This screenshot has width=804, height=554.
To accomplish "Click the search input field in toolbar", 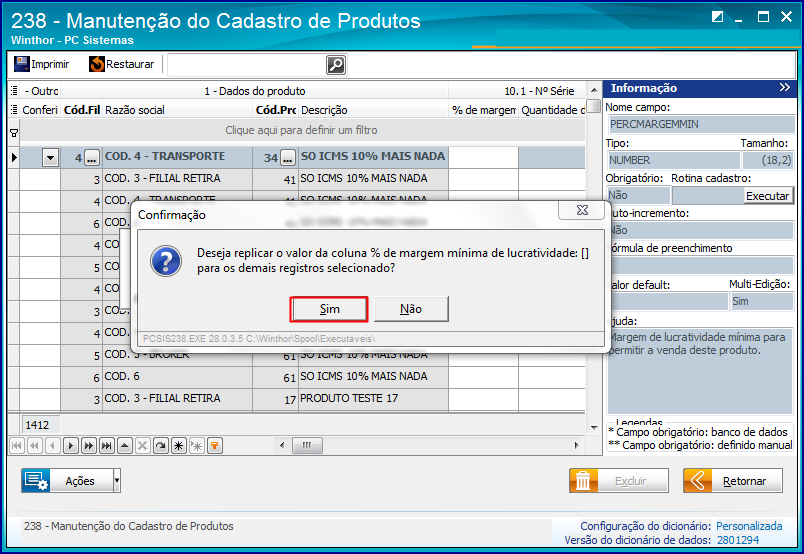I will tap(247, 65).
